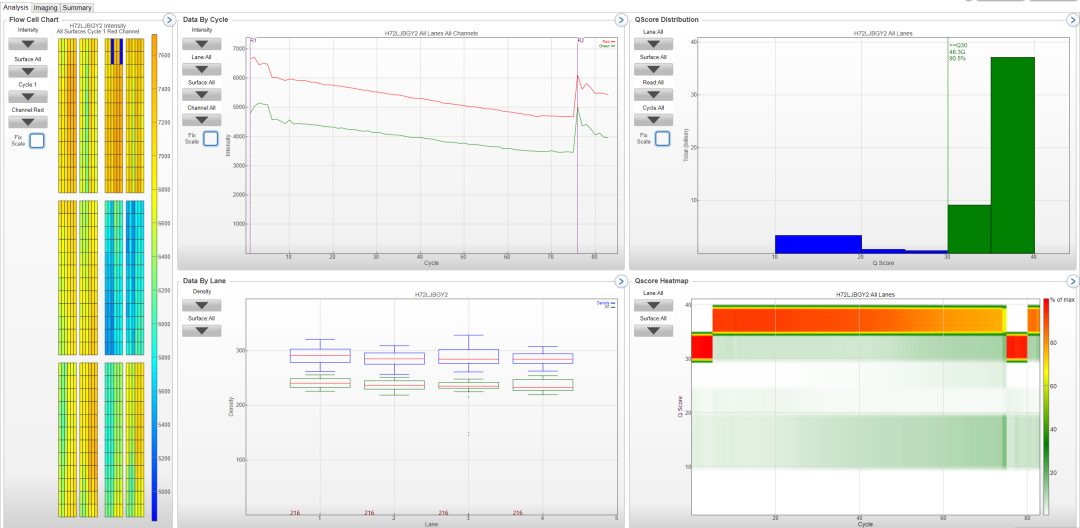1080x528 pixels.
Task: Enable Fix Scale in Flow Cell Chart
Action: click(x=37, y=140)
